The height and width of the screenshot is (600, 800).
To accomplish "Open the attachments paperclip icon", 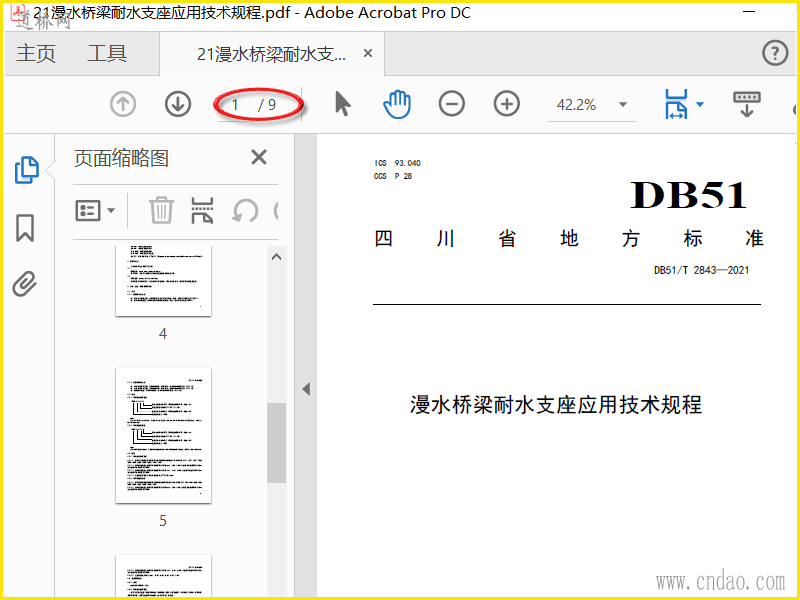I will tap(25, 284).
